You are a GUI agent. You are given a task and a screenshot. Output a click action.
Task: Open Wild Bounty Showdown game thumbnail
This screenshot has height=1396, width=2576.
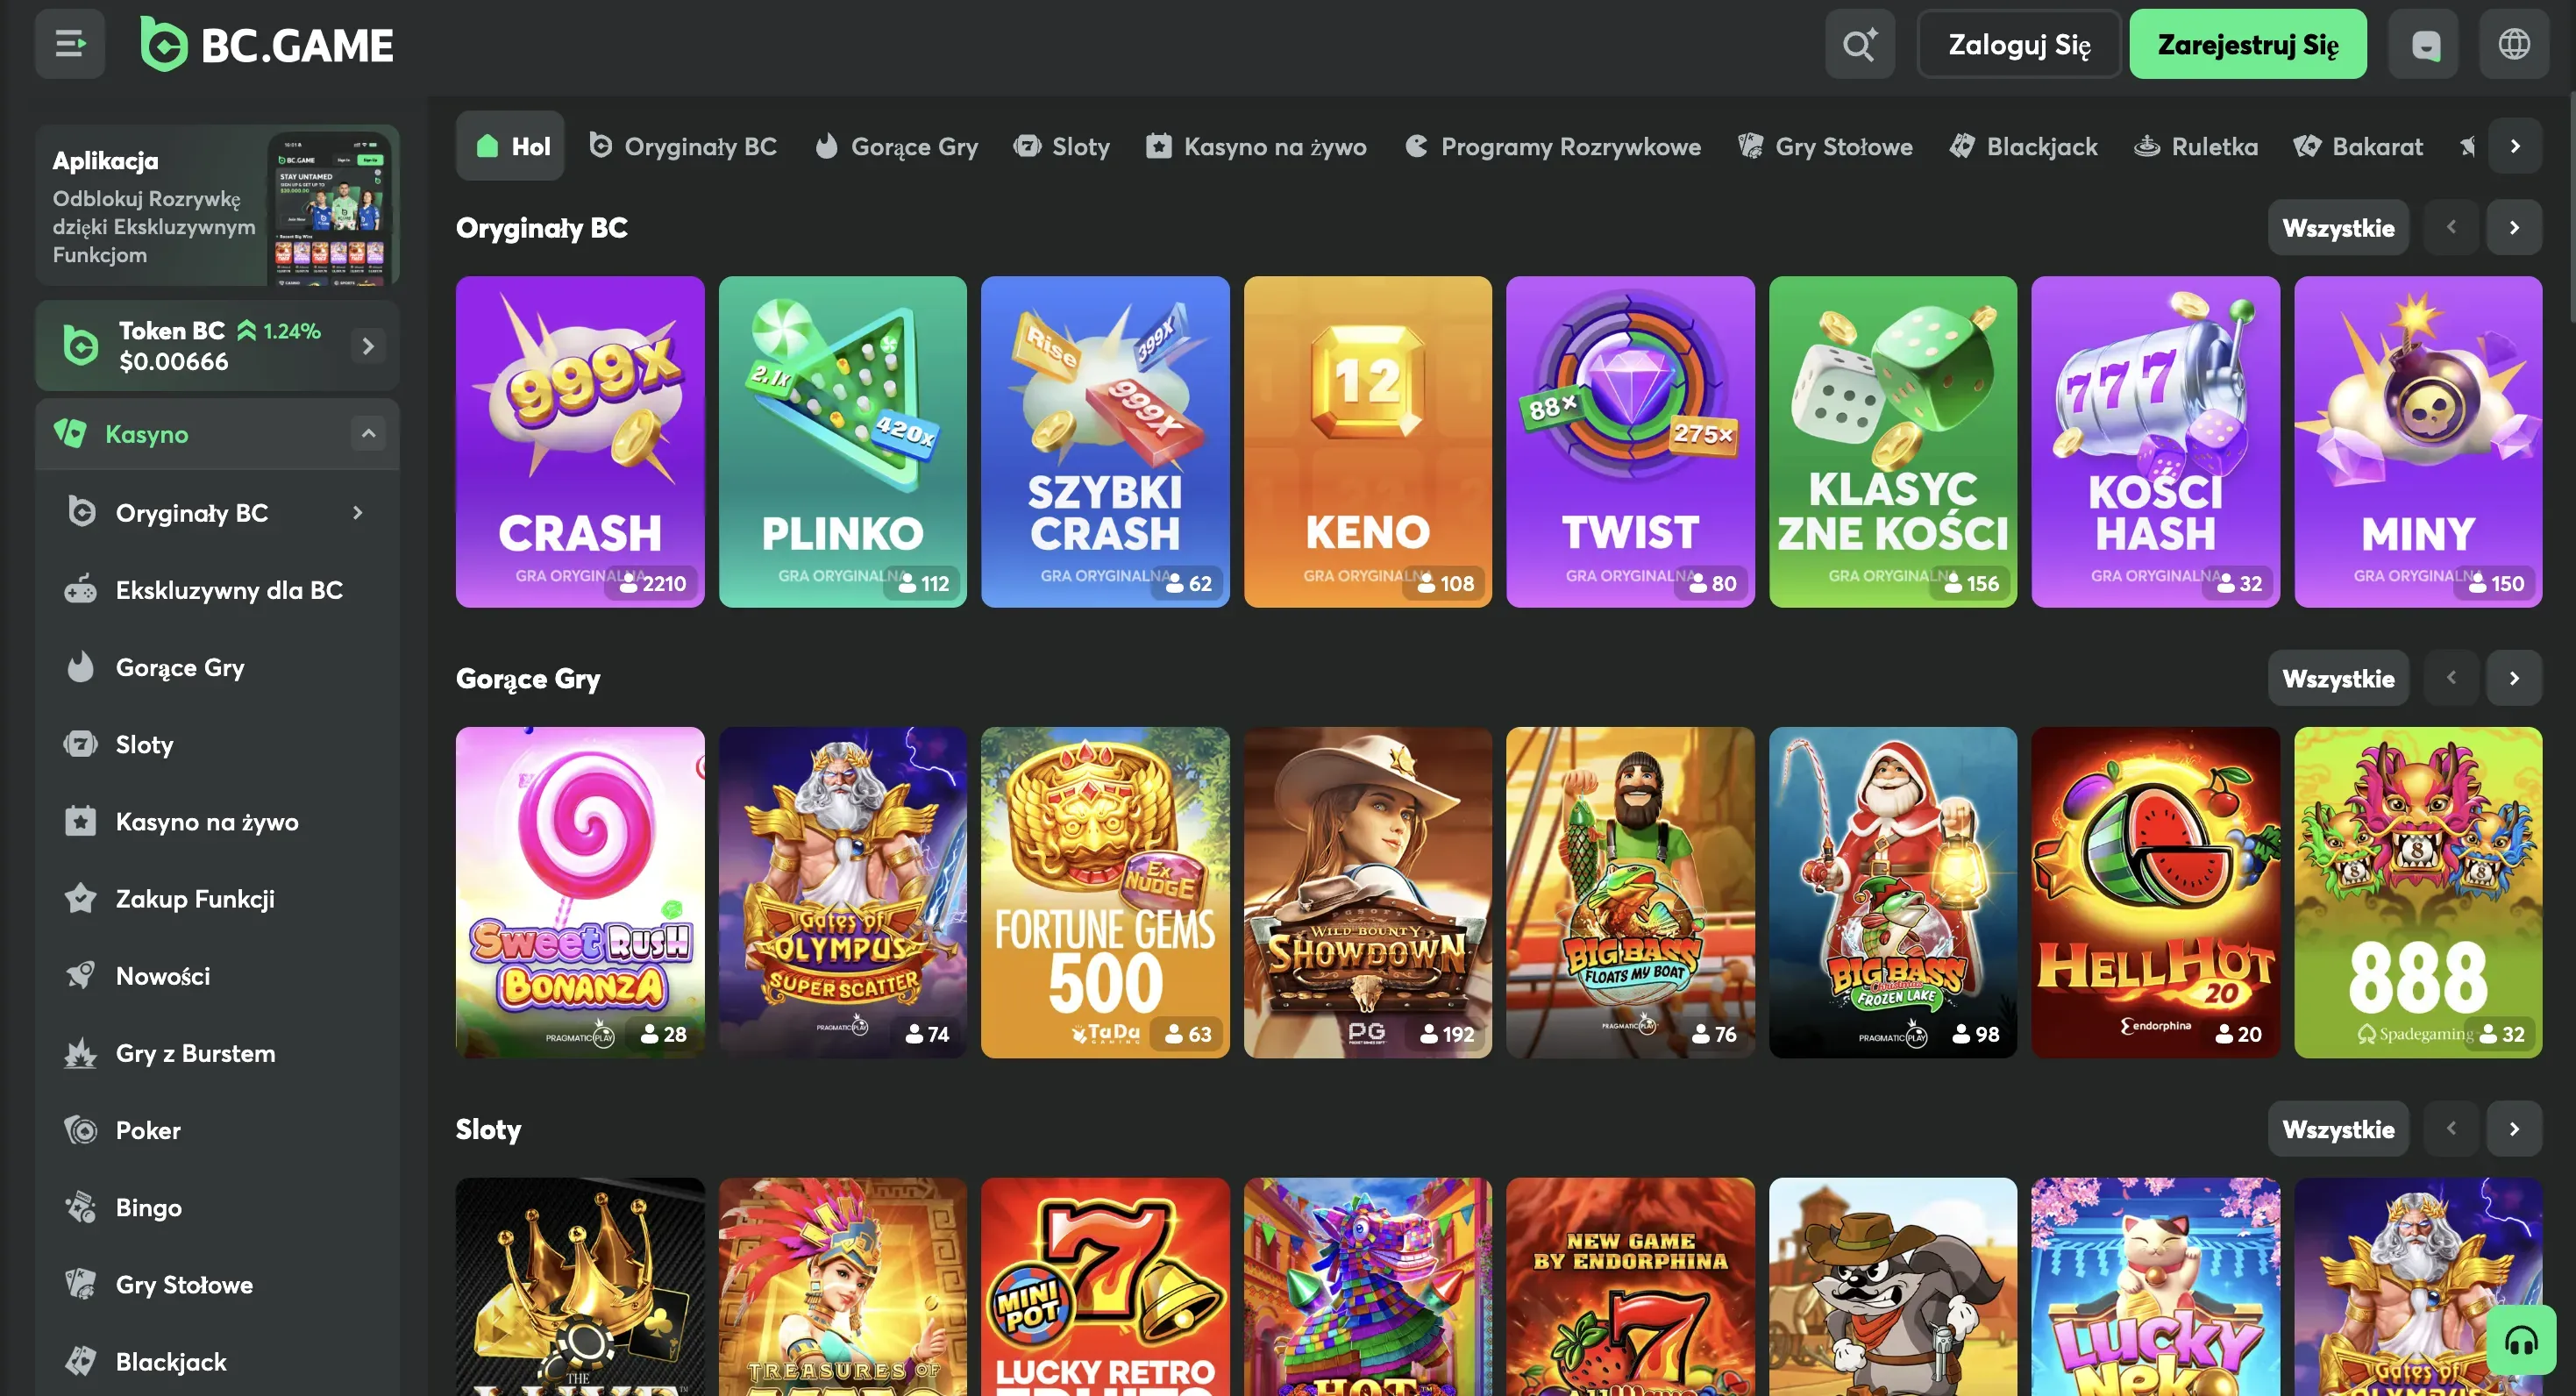coord(1368,892)
